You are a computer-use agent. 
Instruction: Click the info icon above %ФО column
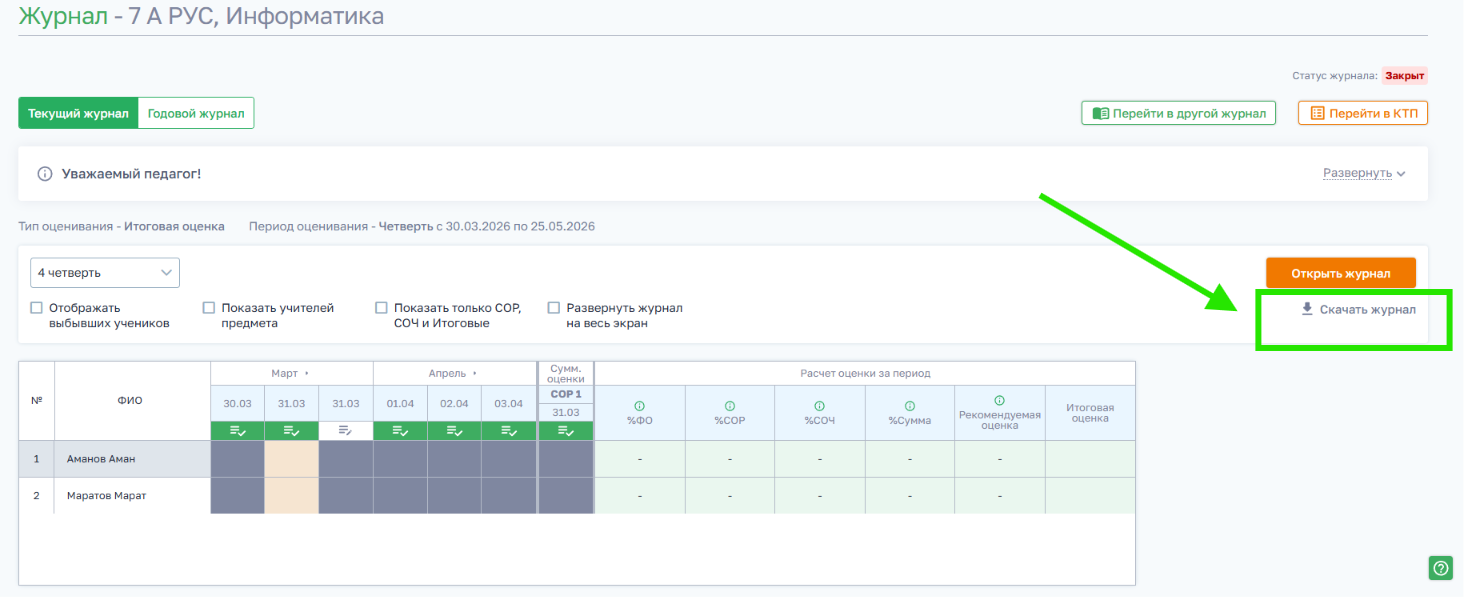(x=639, y=406)
